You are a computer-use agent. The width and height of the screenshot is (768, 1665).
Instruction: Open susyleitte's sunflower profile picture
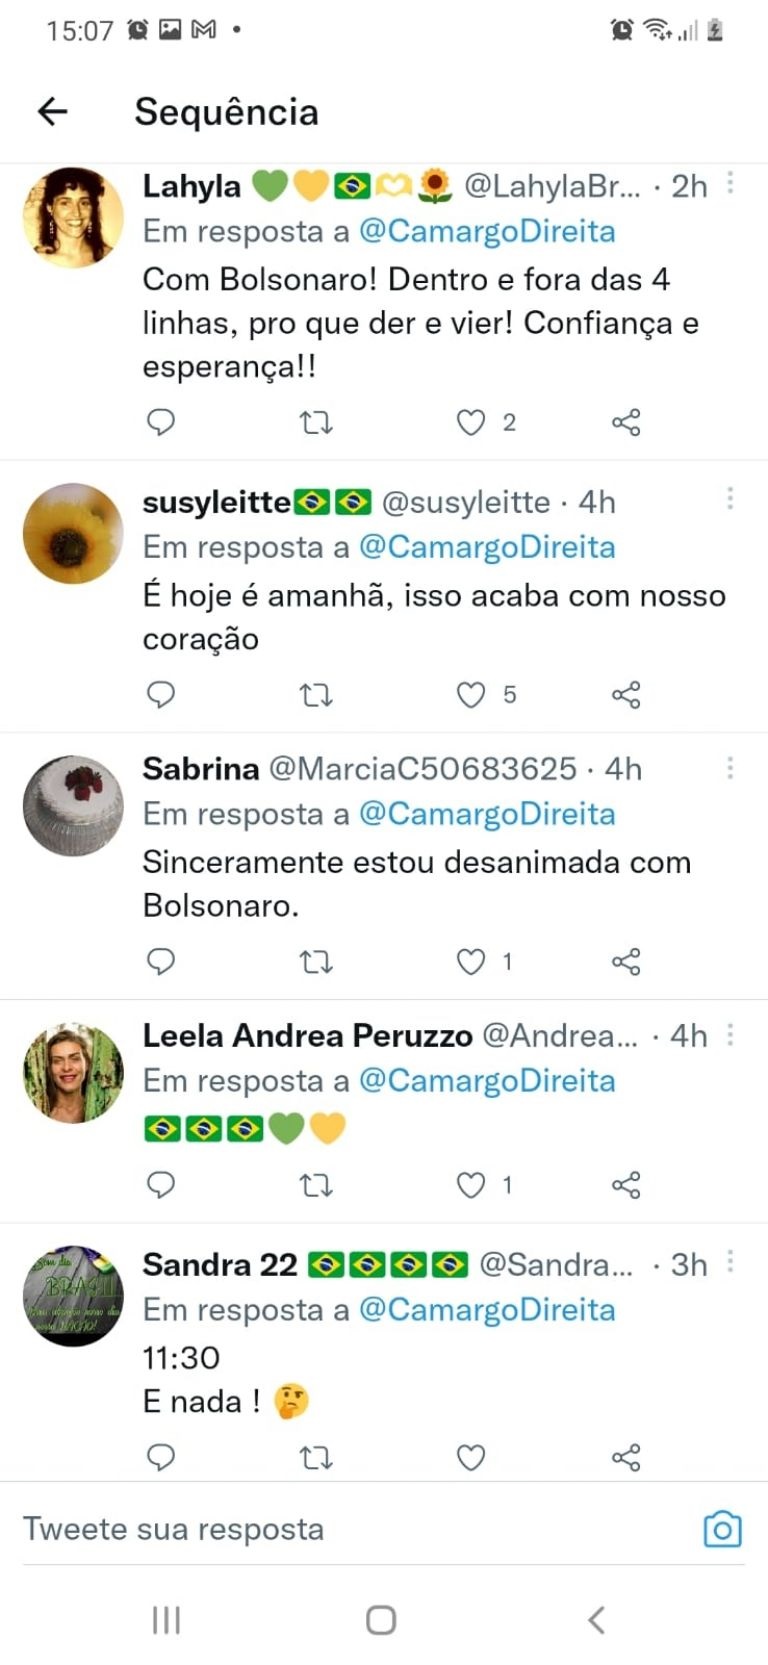click(73, 533)
